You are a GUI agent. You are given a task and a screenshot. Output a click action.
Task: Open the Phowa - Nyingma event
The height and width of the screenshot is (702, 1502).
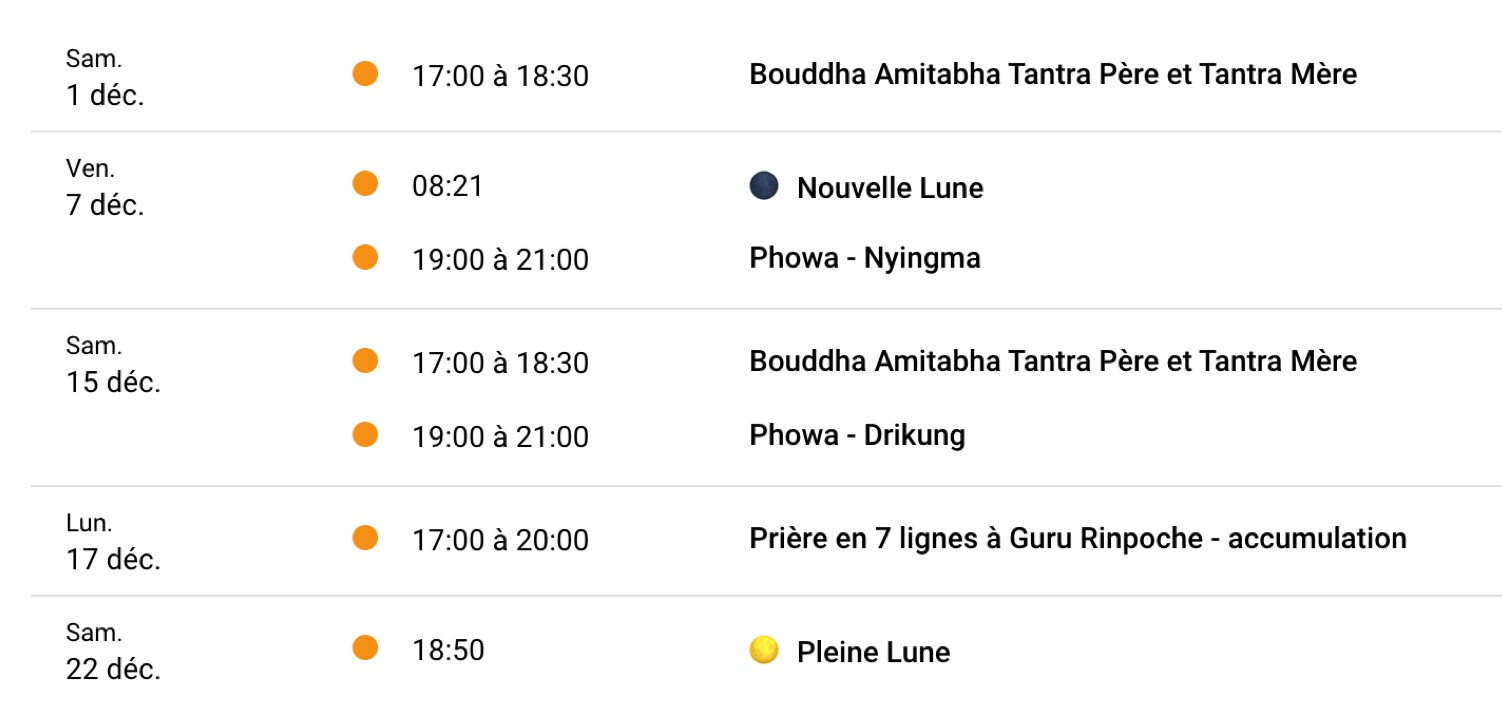click(x=864, y=259)
